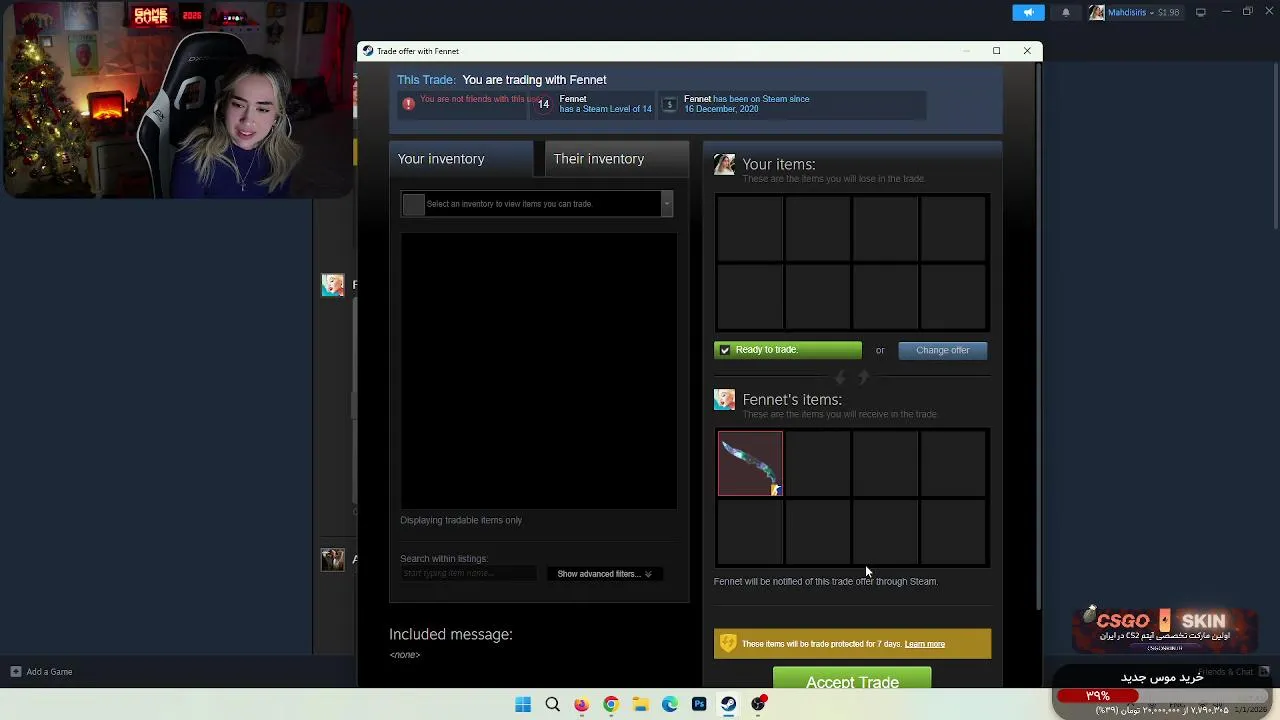The height and width of the screenshot is (720, 1280).
Task: Uncheck the Ready to trade checkbox
Action: (725, 350)
